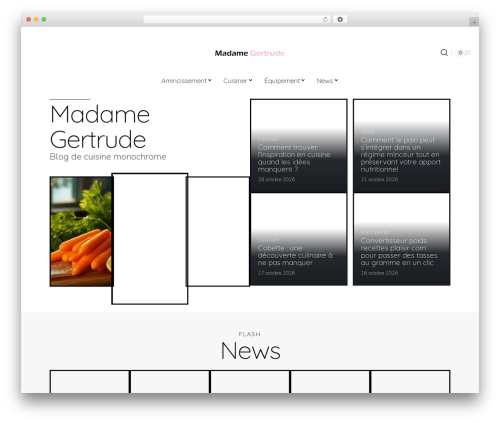
Task: Open article about bread in a slimming diet
Action: point(400,155)
